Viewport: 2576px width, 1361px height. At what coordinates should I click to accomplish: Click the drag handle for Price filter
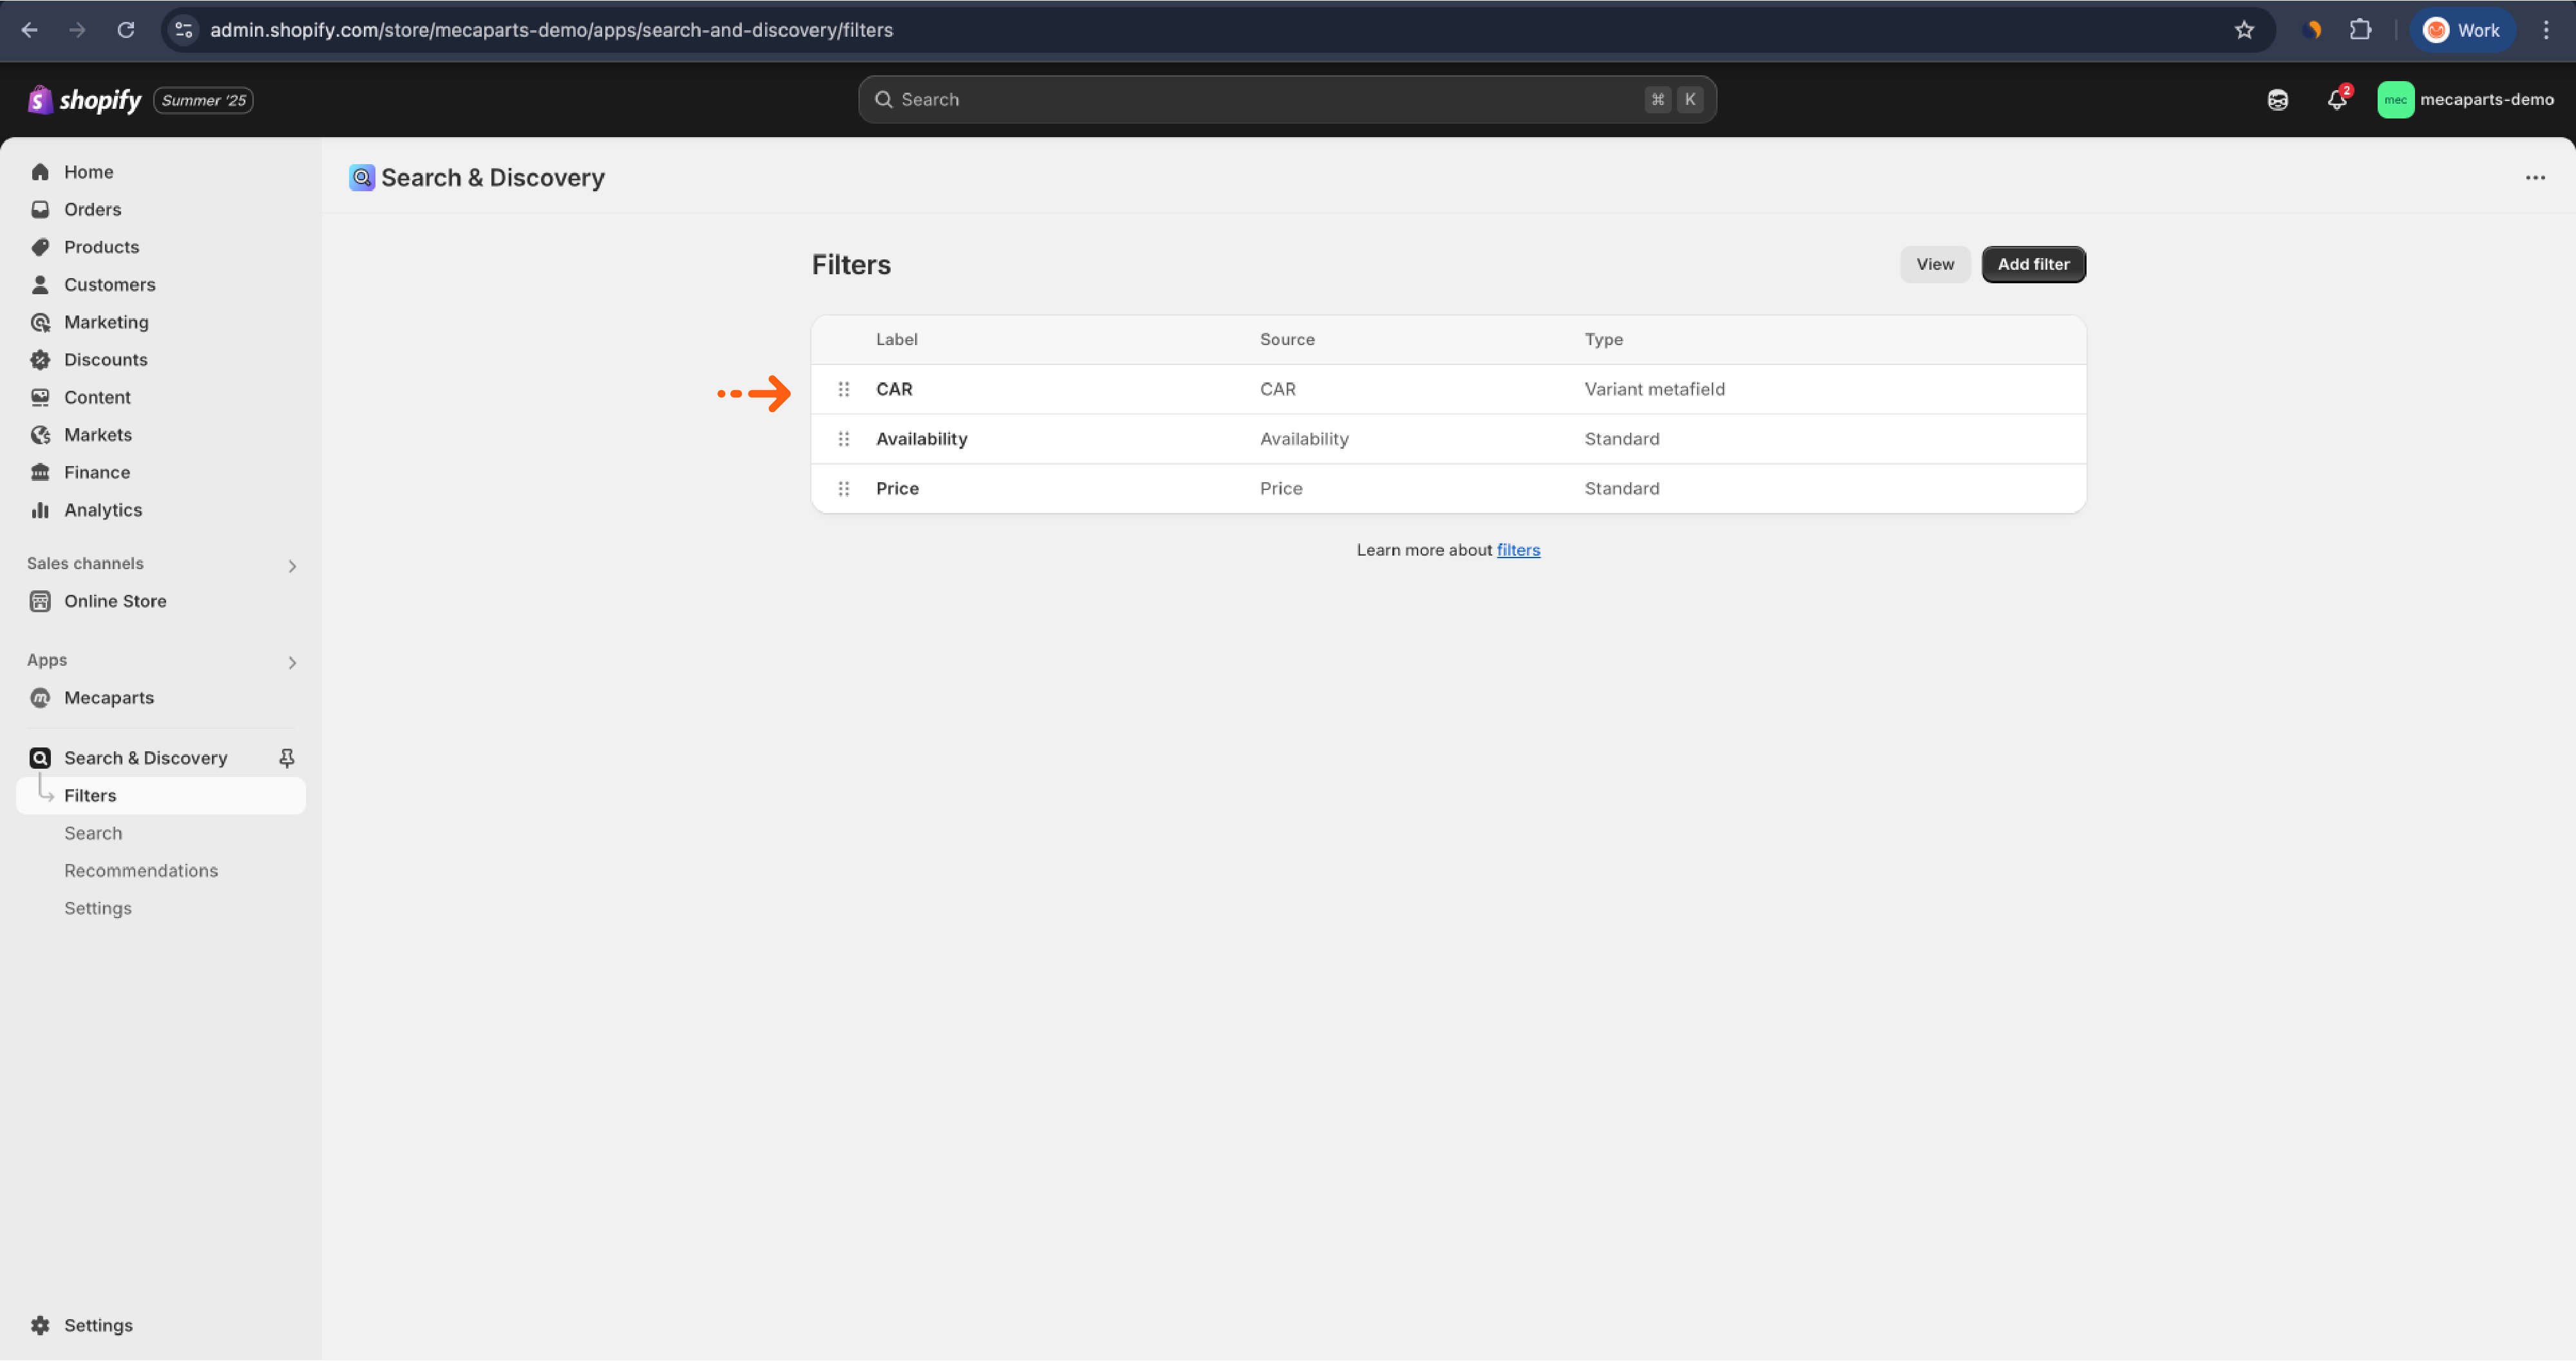pyautogui.click(x=843, y=489)
